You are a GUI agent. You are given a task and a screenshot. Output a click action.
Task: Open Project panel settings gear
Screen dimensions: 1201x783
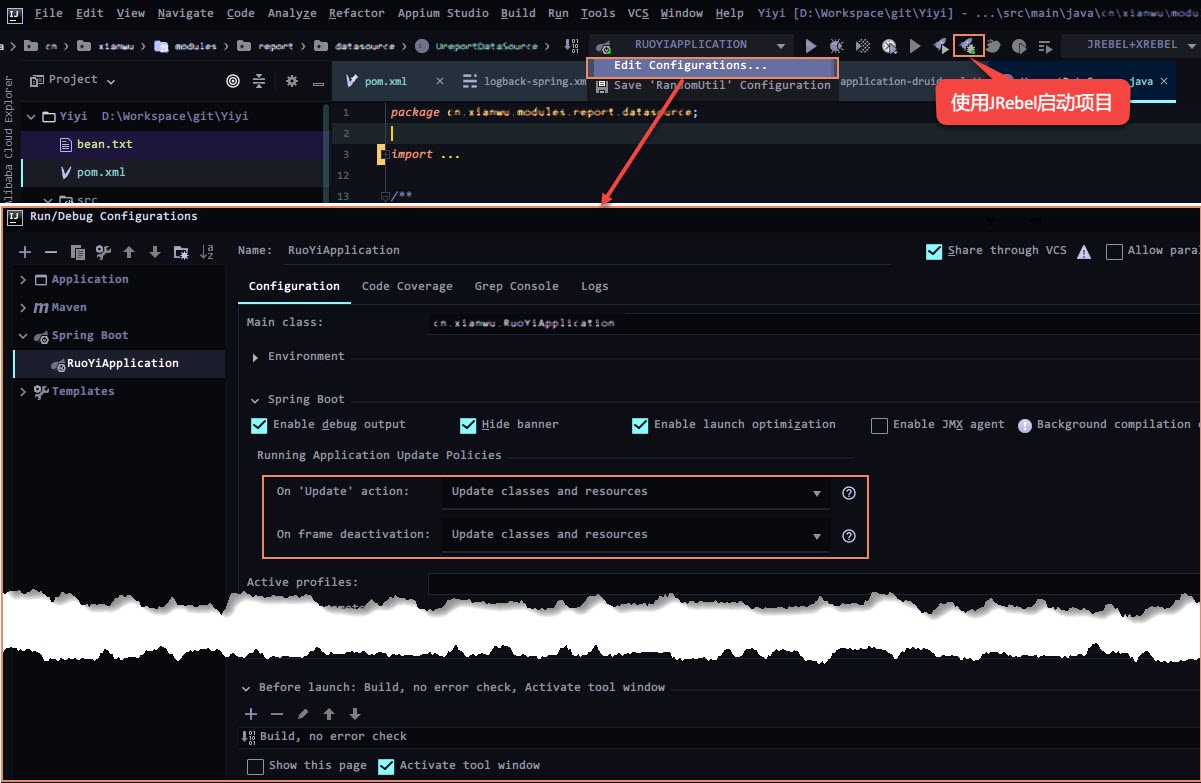292,81
